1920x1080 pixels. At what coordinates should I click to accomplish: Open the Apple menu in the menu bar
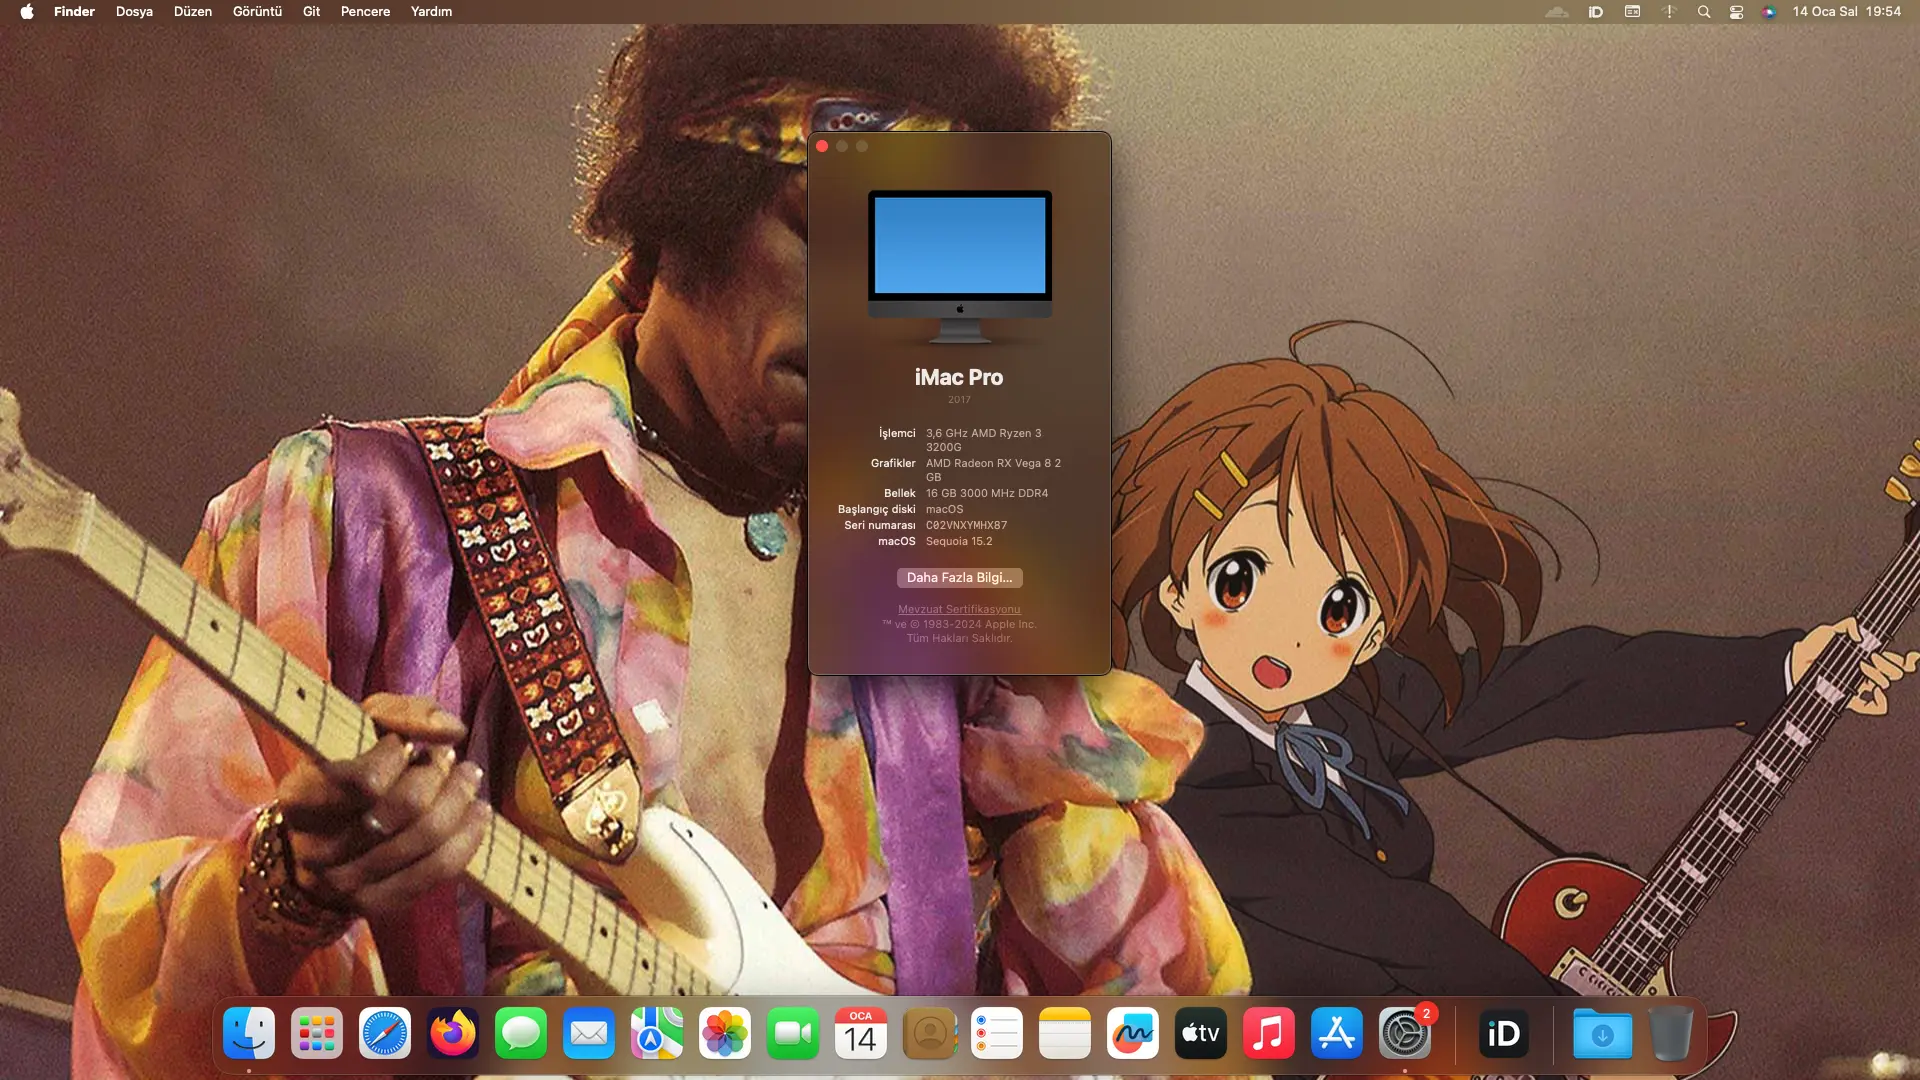point(27,12)
